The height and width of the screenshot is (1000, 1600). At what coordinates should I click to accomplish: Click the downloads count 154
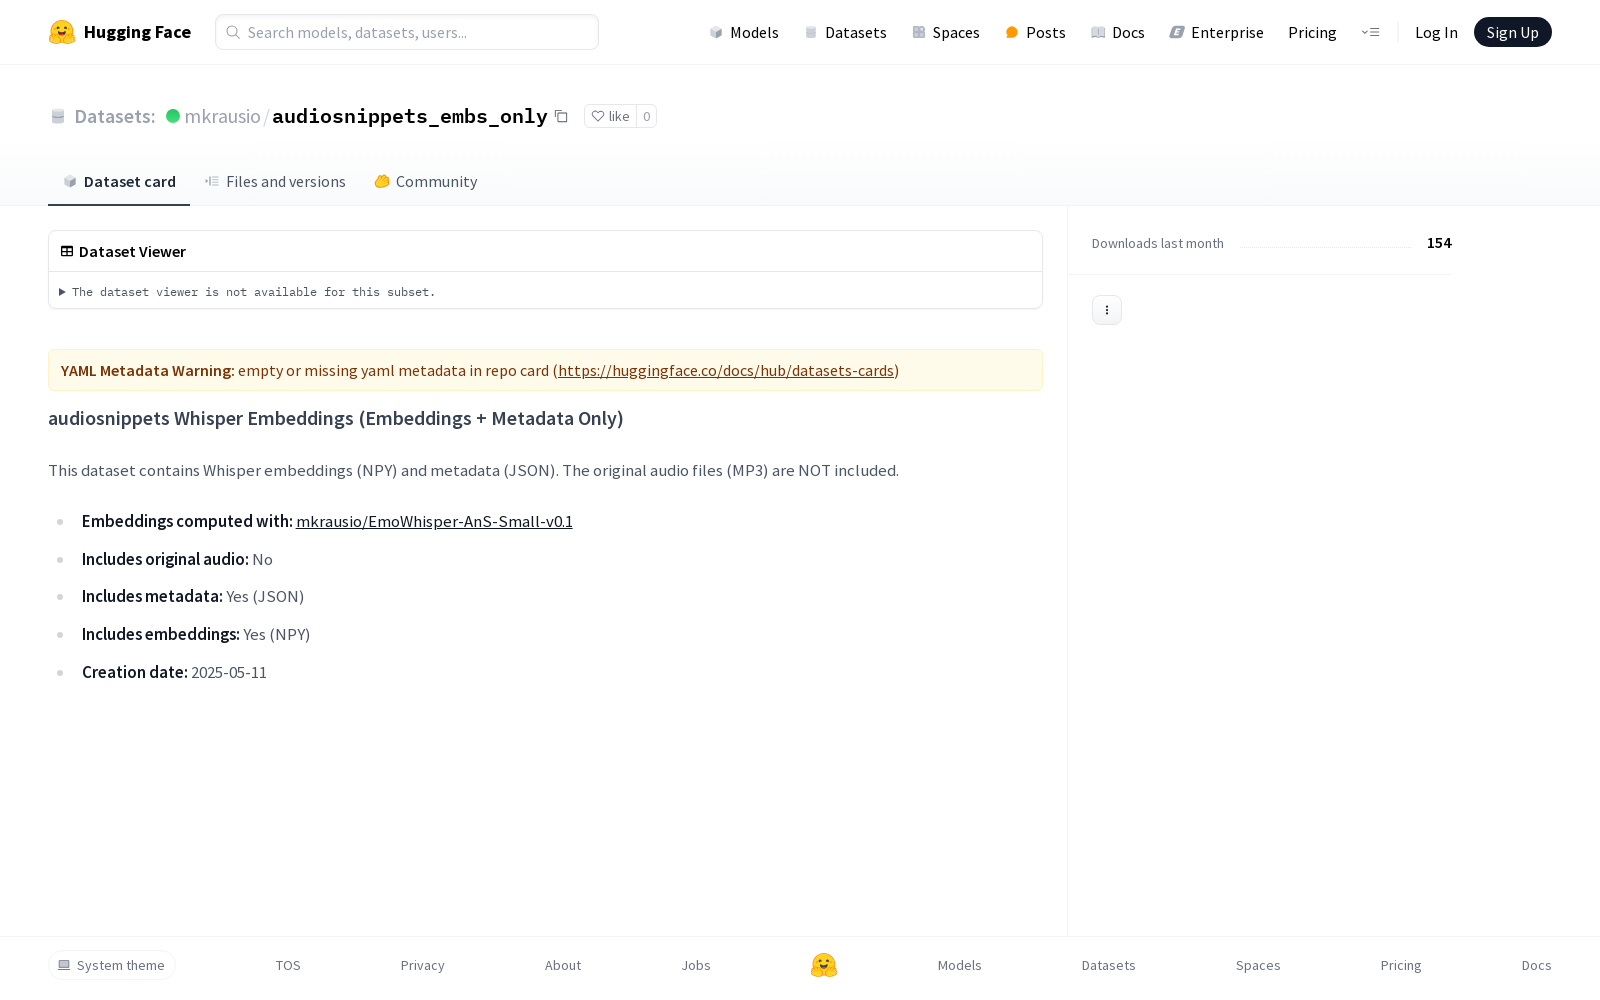[x=1439, y=243]
